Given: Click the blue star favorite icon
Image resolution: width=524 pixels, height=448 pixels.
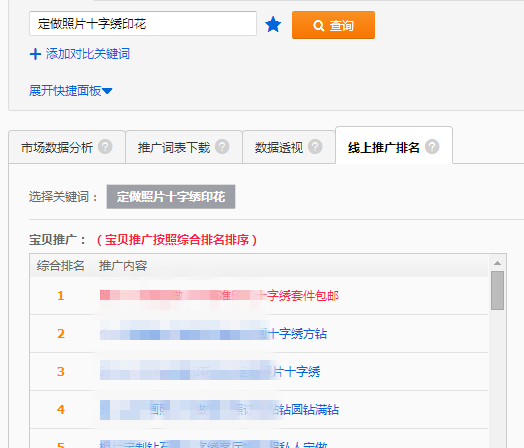Looking at the screenshot, I should (273, 25).
